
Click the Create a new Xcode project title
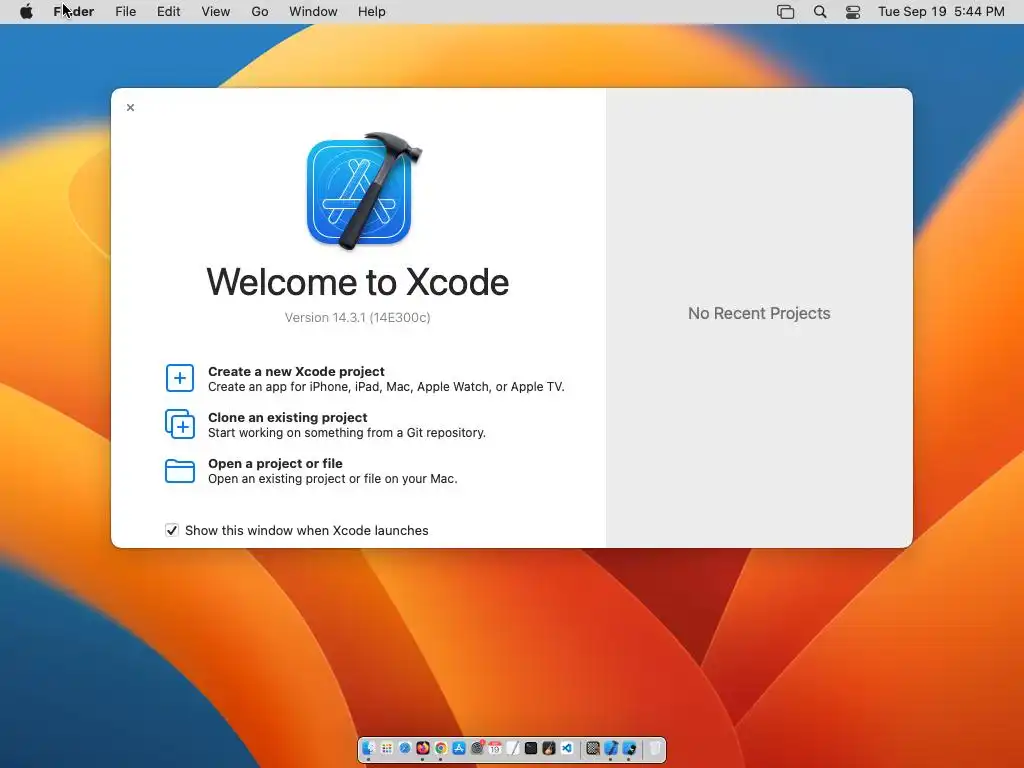click(296, 371)
